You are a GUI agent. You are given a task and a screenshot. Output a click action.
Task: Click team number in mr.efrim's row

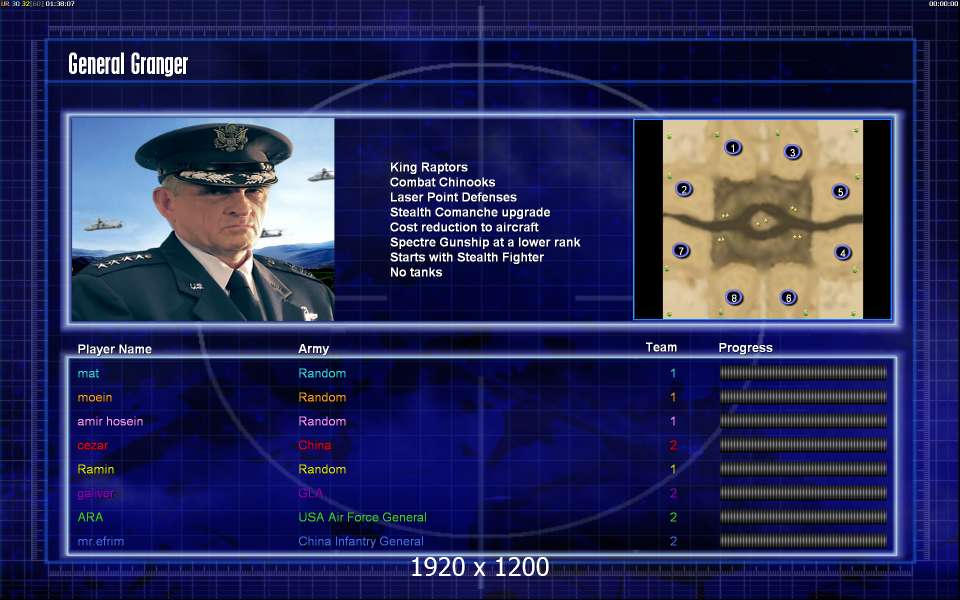(x=673, y=541)
